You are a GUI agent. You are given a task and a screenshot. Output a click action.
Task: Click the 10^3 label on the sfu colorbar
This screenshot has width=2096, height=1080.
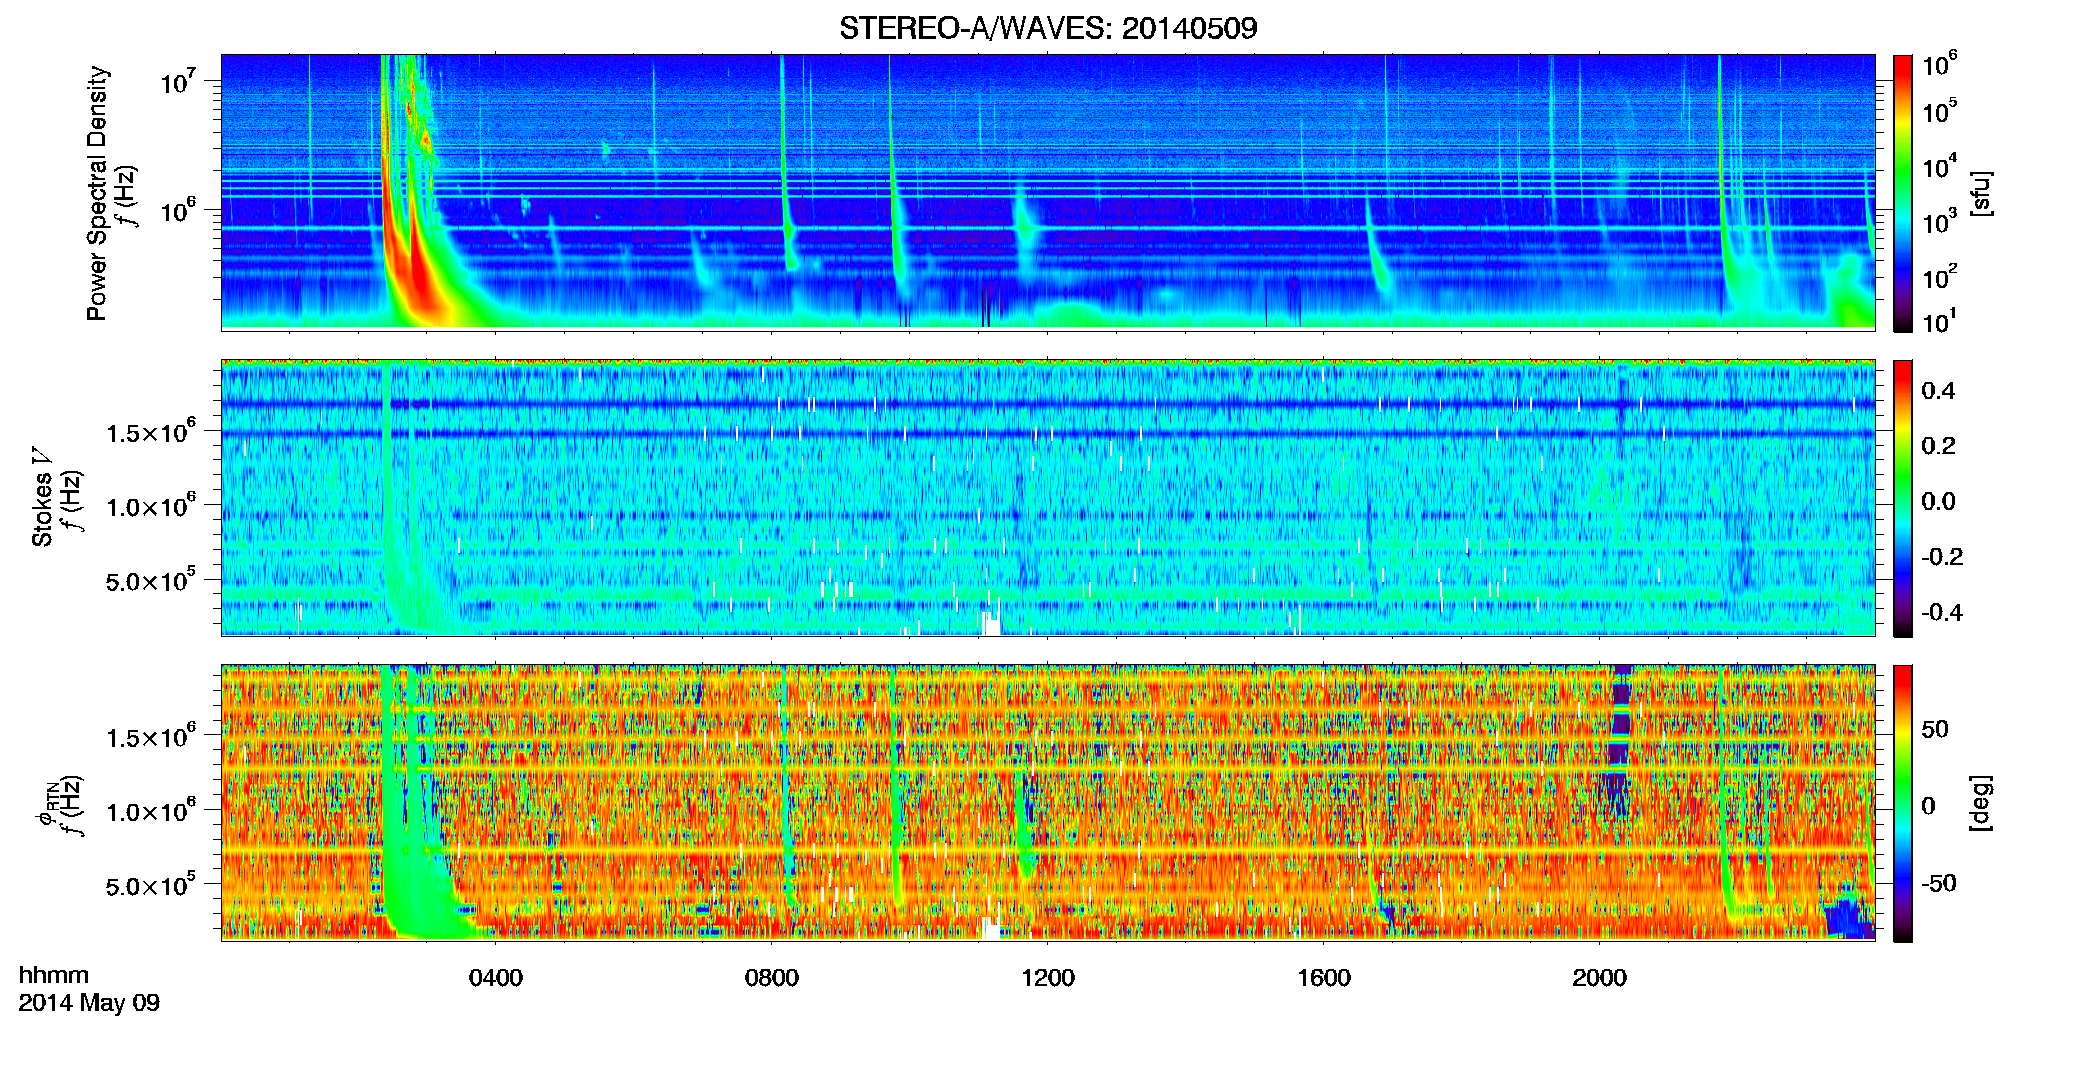pos(1939,221)
